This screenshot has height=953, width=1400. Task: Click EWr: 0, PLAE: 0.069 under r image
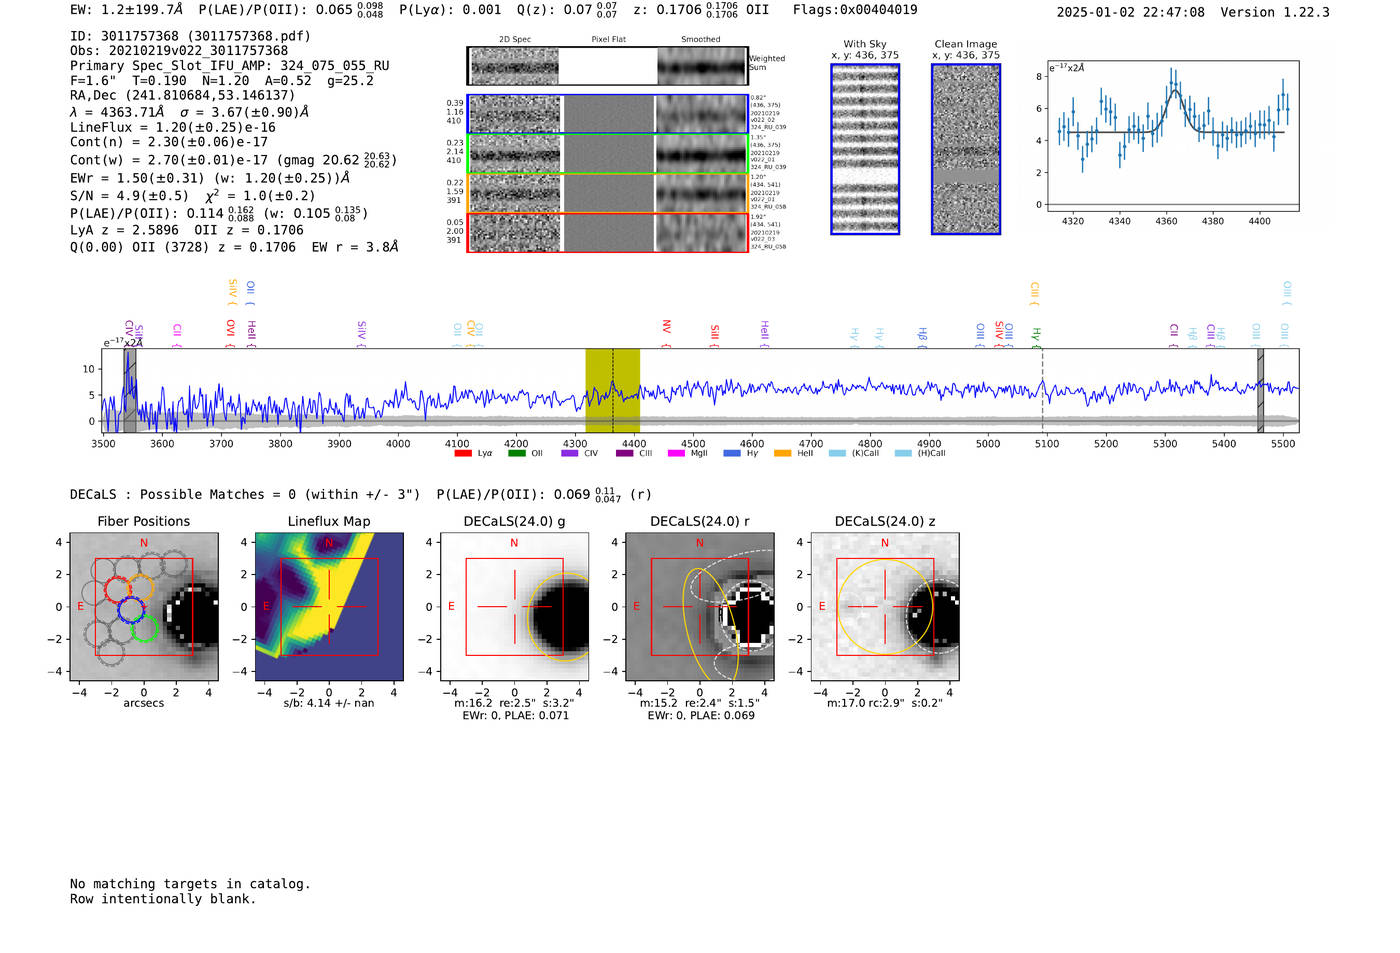[x=700, y=715]
